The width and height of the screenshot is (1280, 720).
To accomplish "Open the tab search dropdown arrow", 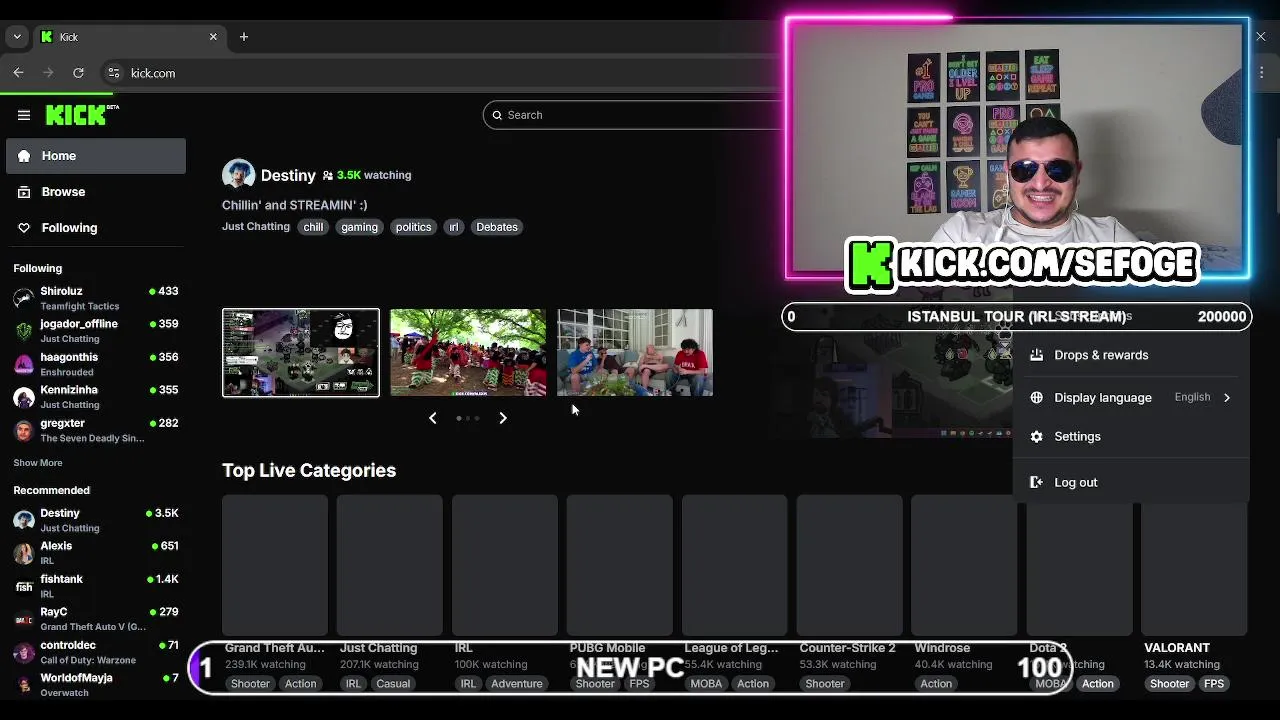I will point(17,37).
